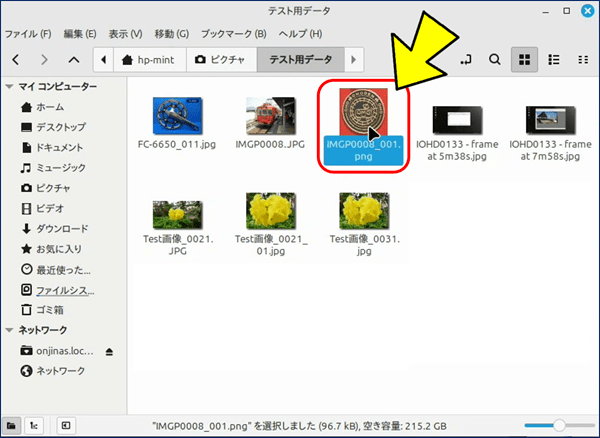Switch to list view
Viewport: 600px width, 438px height.
click(x=553, y=60)
